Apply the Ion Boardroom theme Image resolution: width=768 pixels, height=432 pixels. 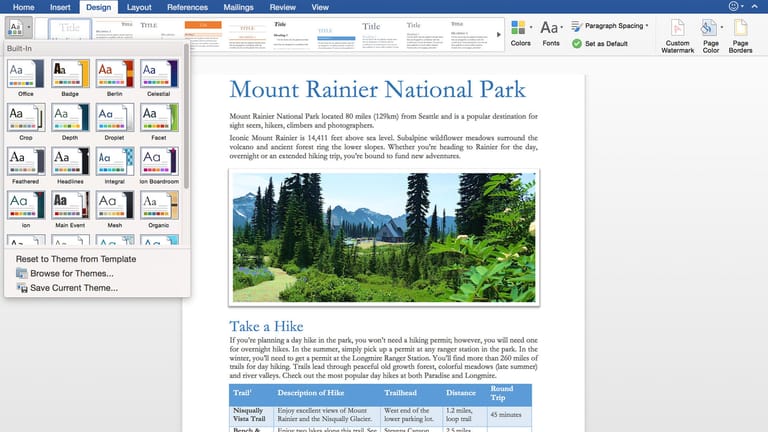[159, 166]
